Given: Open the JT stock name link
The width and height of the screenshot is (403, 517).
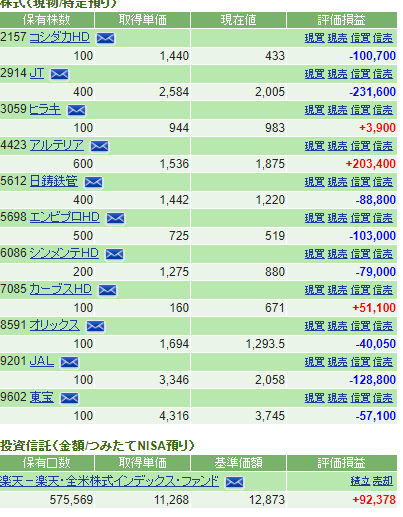Looking at the screenshot, I should (37, 73).
